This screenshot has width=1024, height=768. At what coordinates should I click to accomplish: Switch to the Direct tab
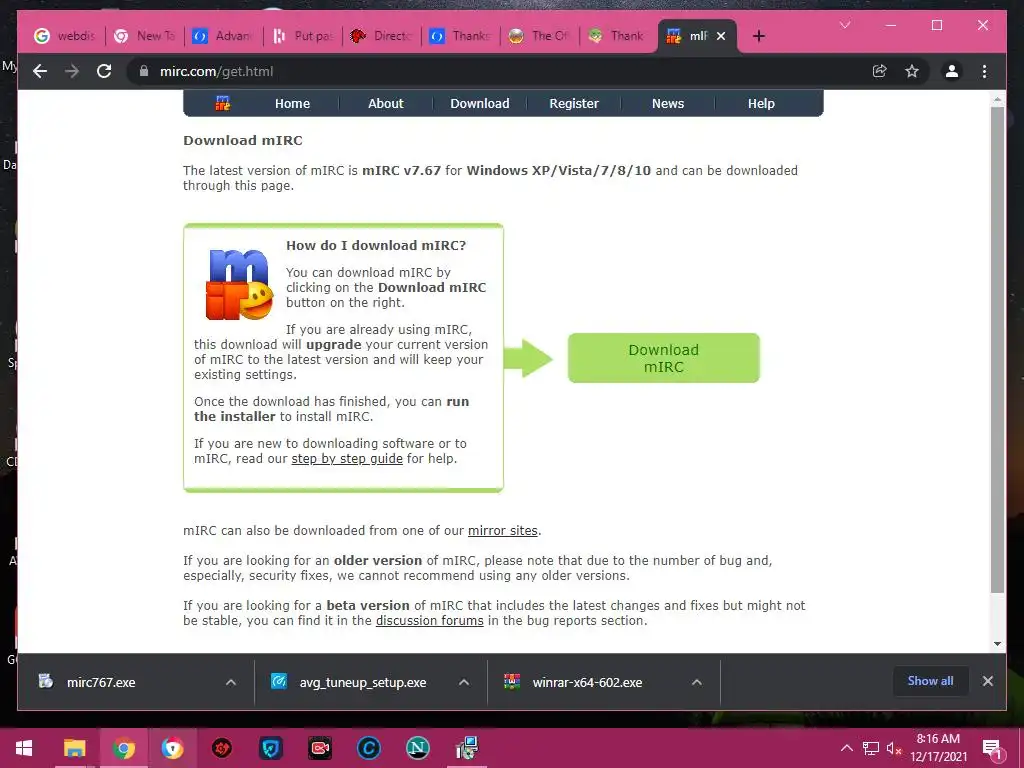(x=381, y=36)
